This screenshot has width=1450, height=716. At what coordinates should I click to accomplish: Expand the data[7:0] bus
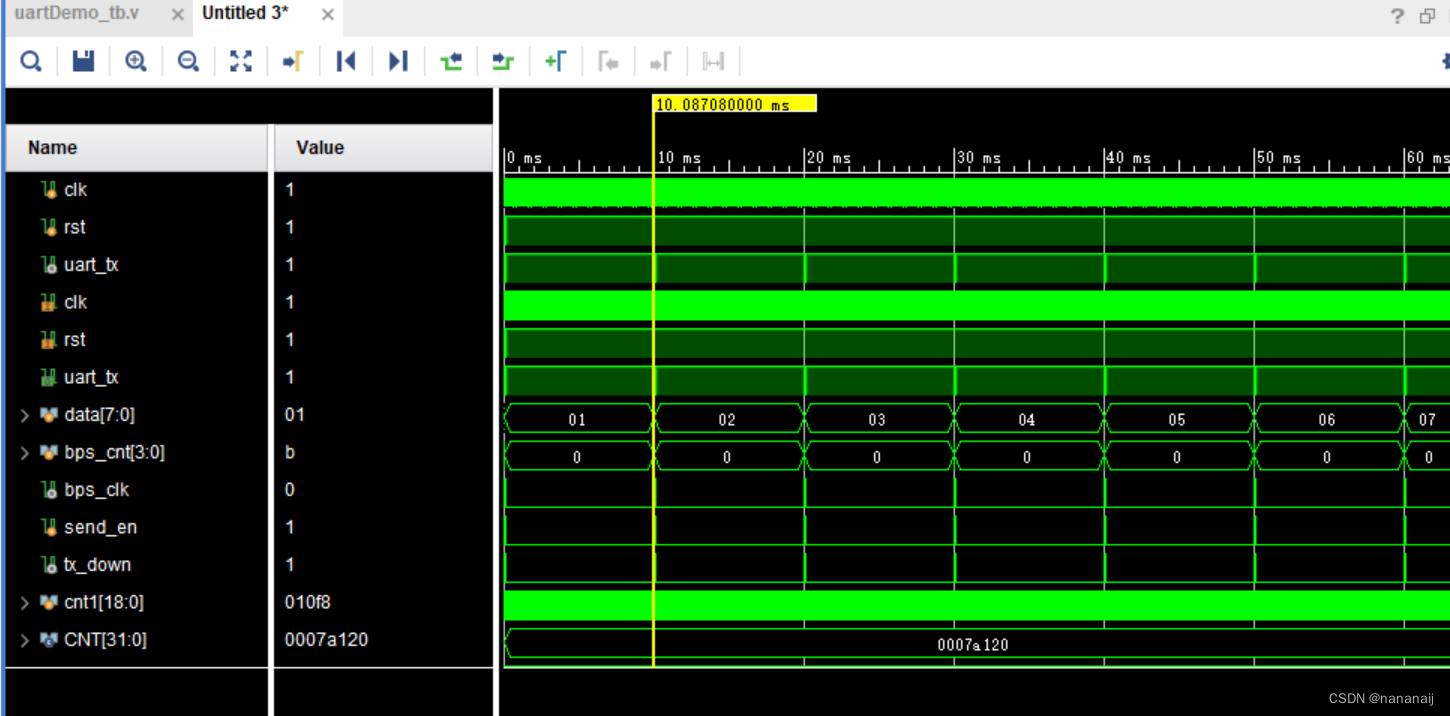pos(25,415)
